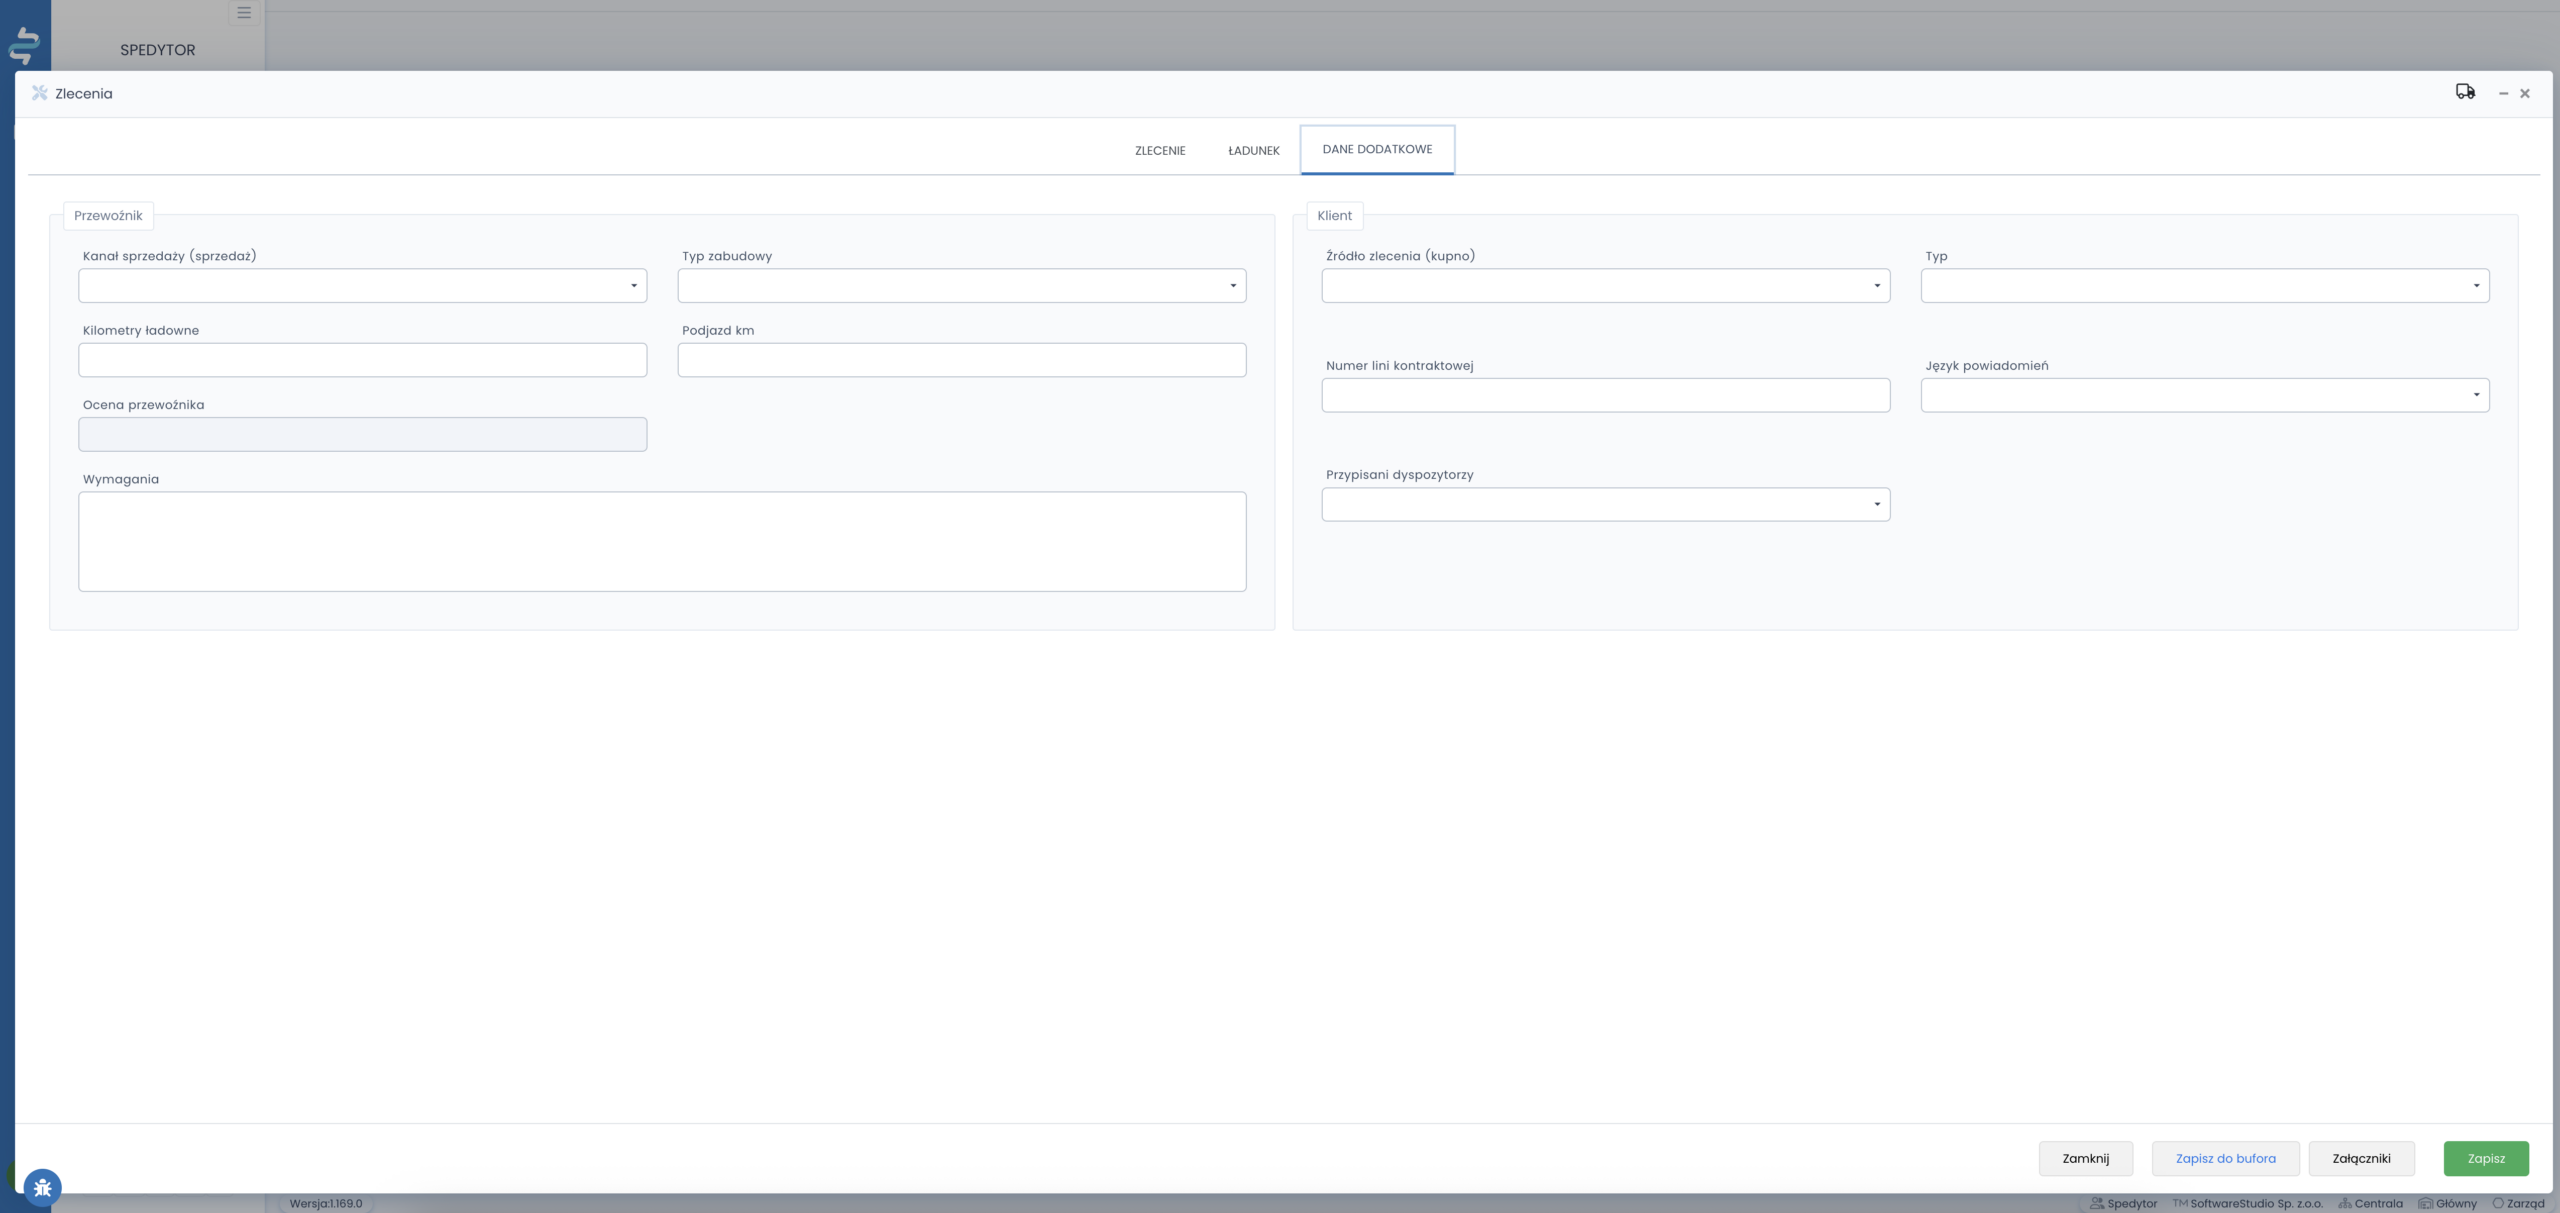Click the truck icon in dialog header
2560x1213 pixels.
(x=2465, y=92)
